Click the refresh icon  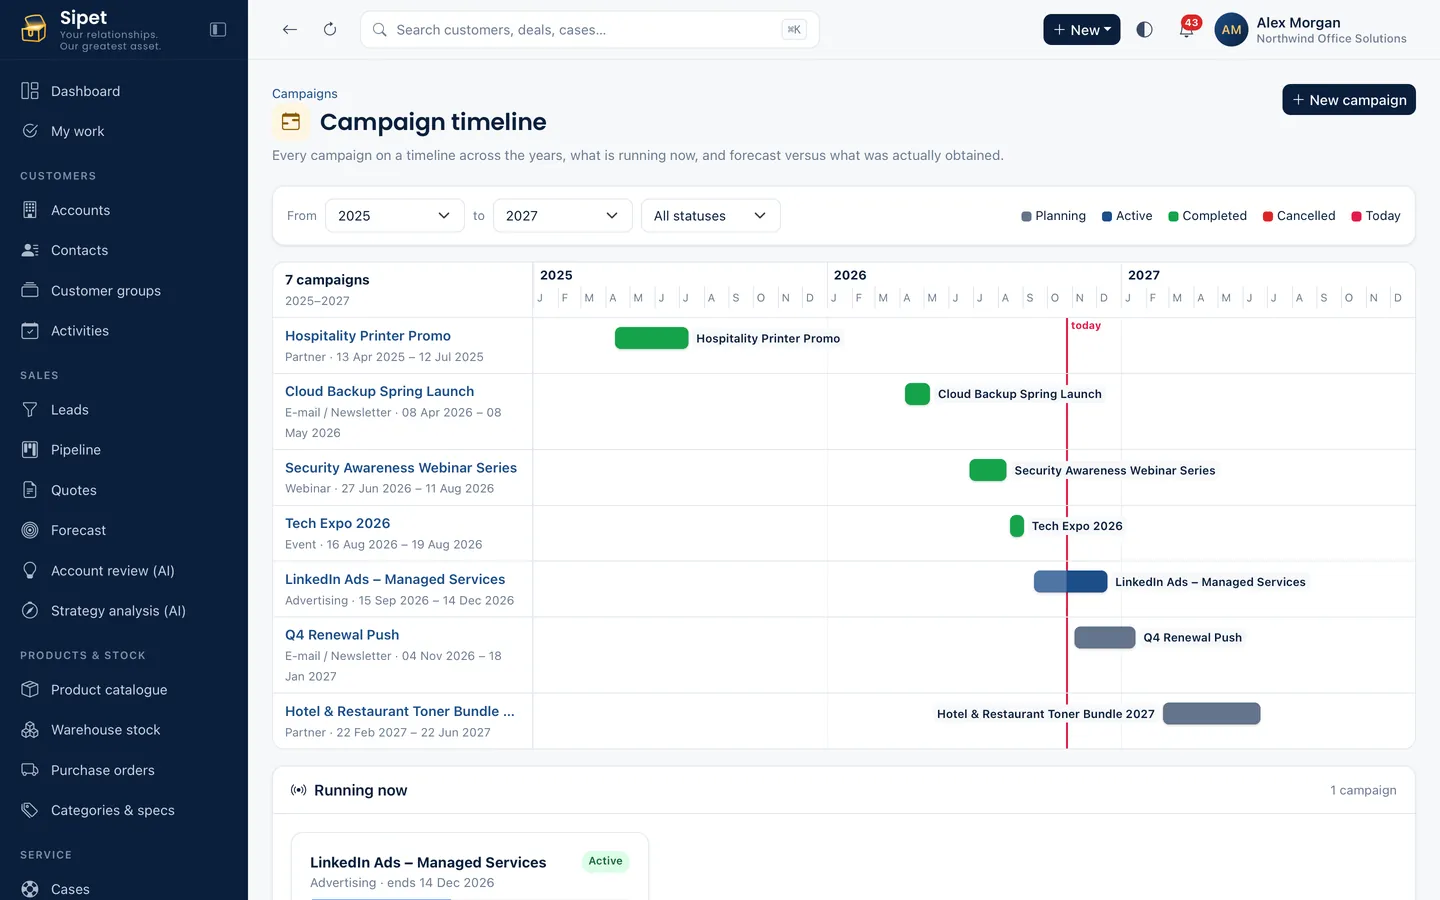tap(330, 30)
